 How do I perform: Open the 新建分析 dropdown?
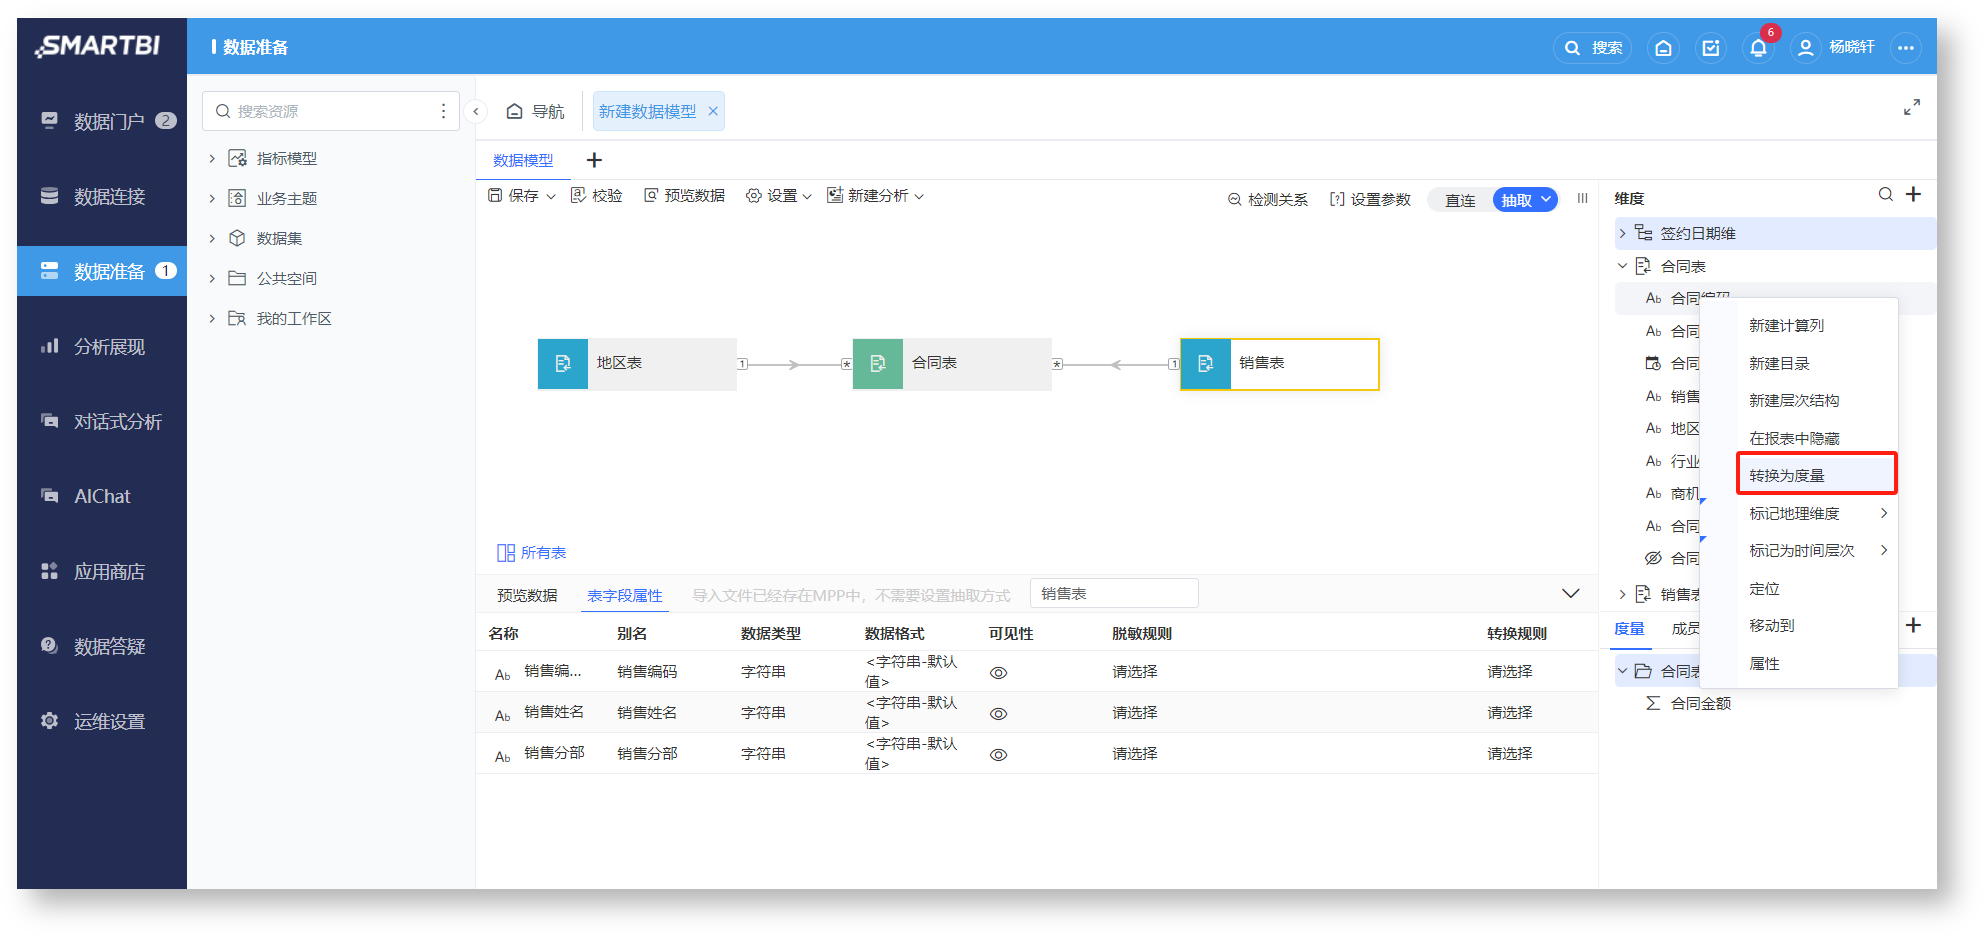click(875, 196)
